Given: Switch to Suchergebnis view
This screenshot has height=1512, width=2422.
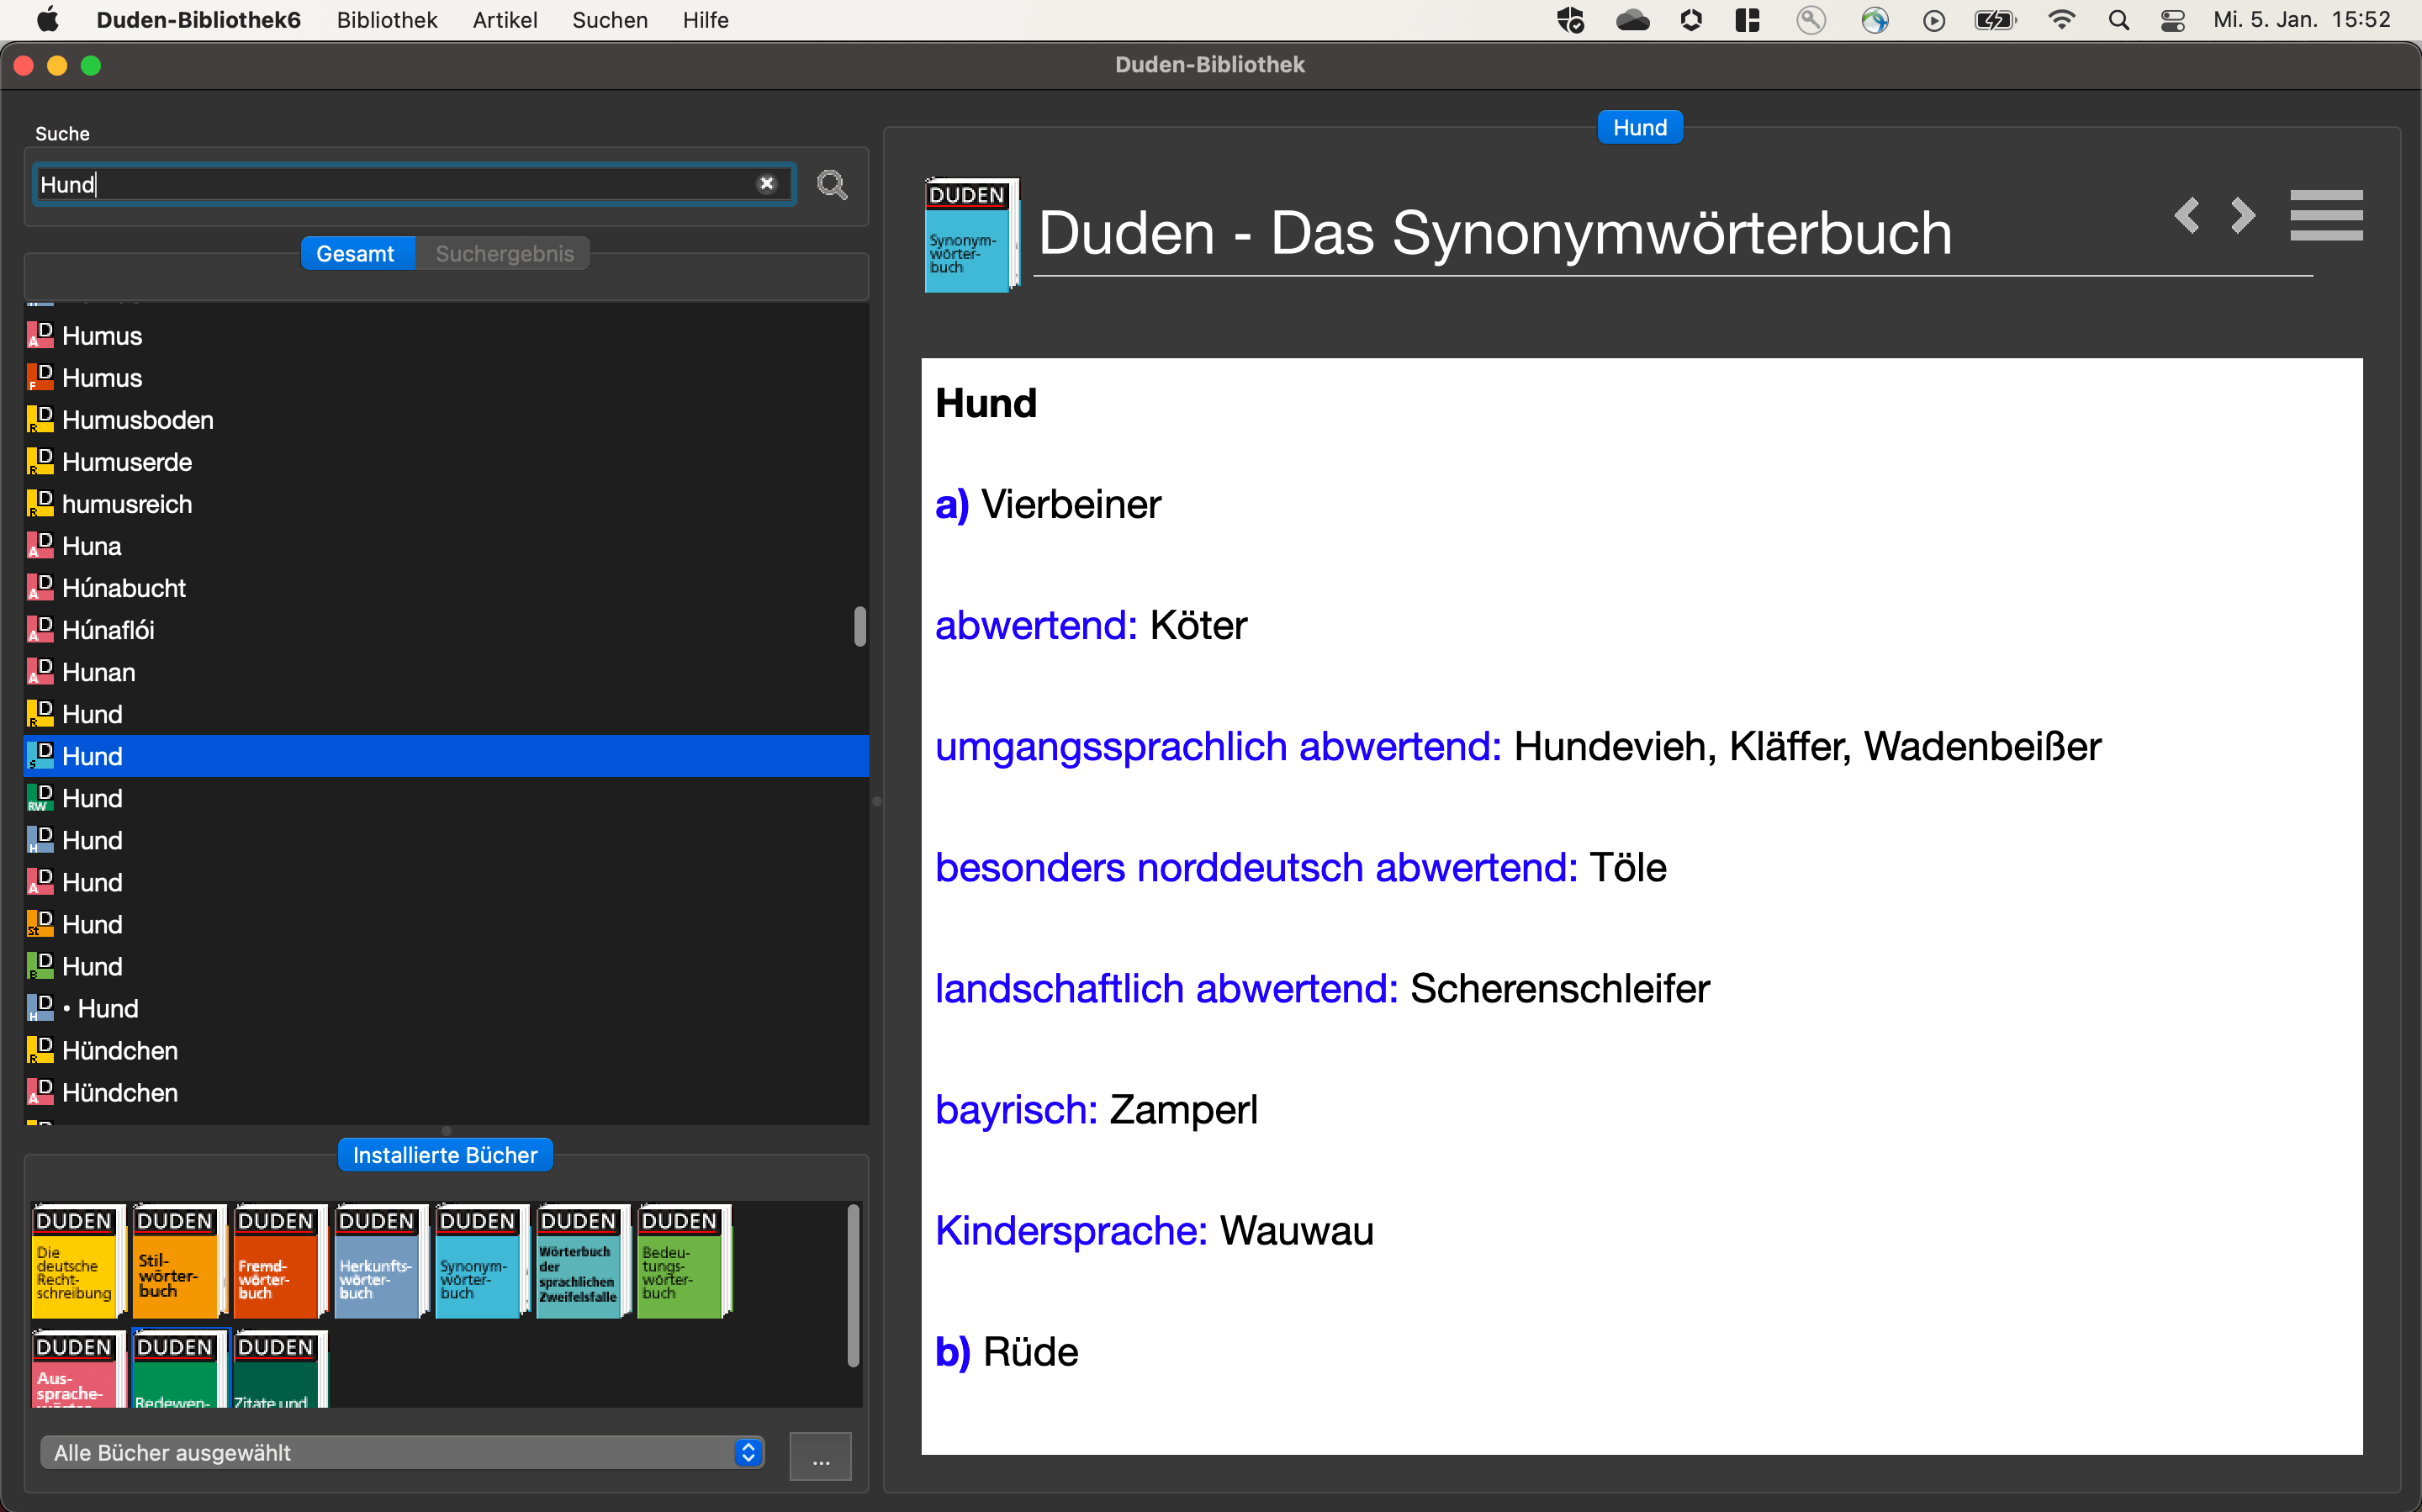Looking at the screenshot, I should [504, 254].
